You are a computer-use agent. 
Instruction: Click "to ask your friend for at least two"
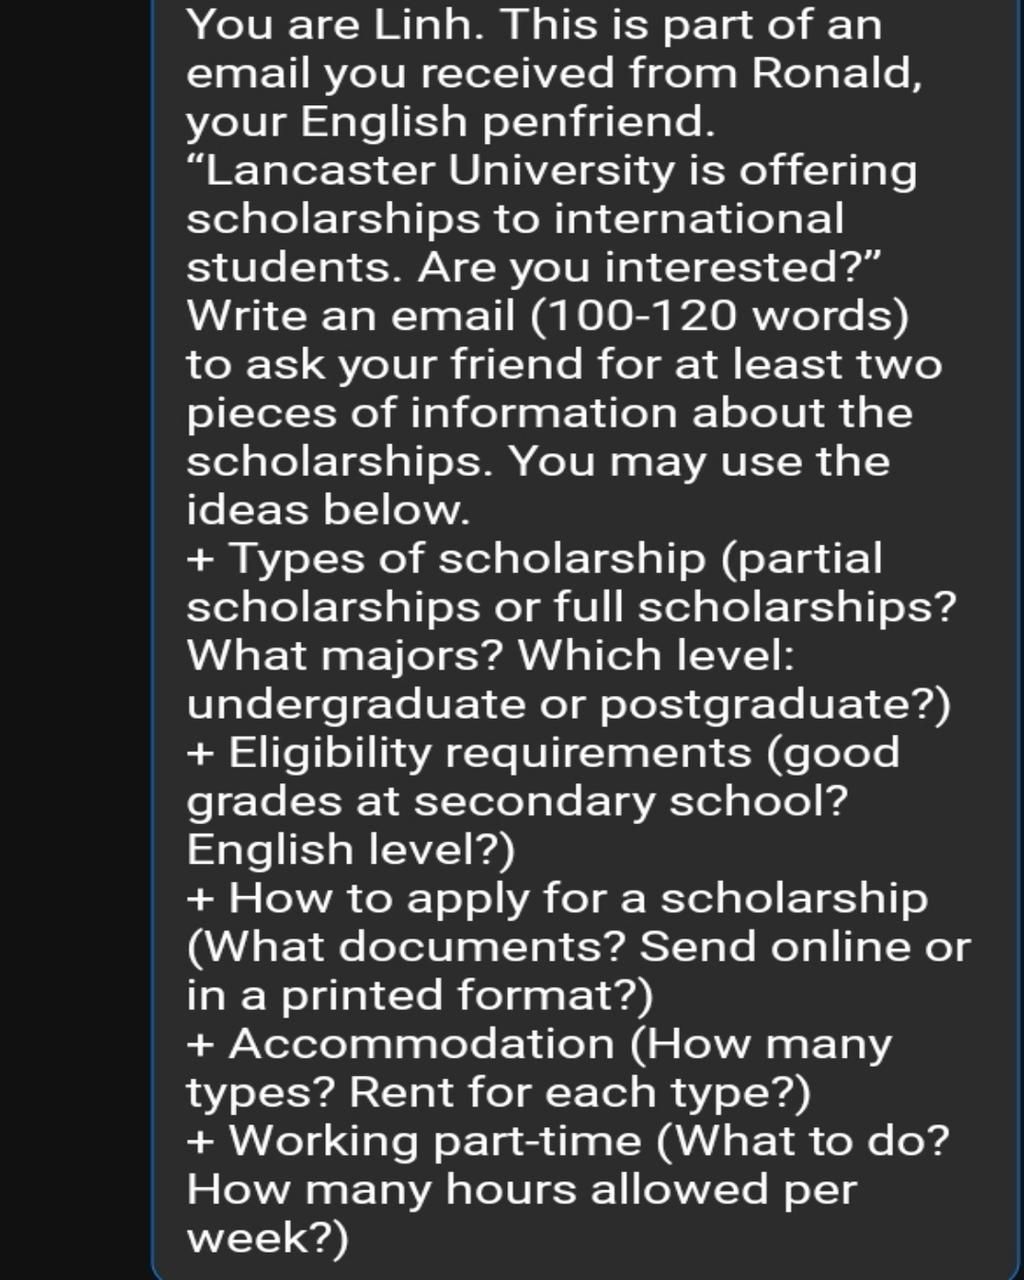(564, 364)
